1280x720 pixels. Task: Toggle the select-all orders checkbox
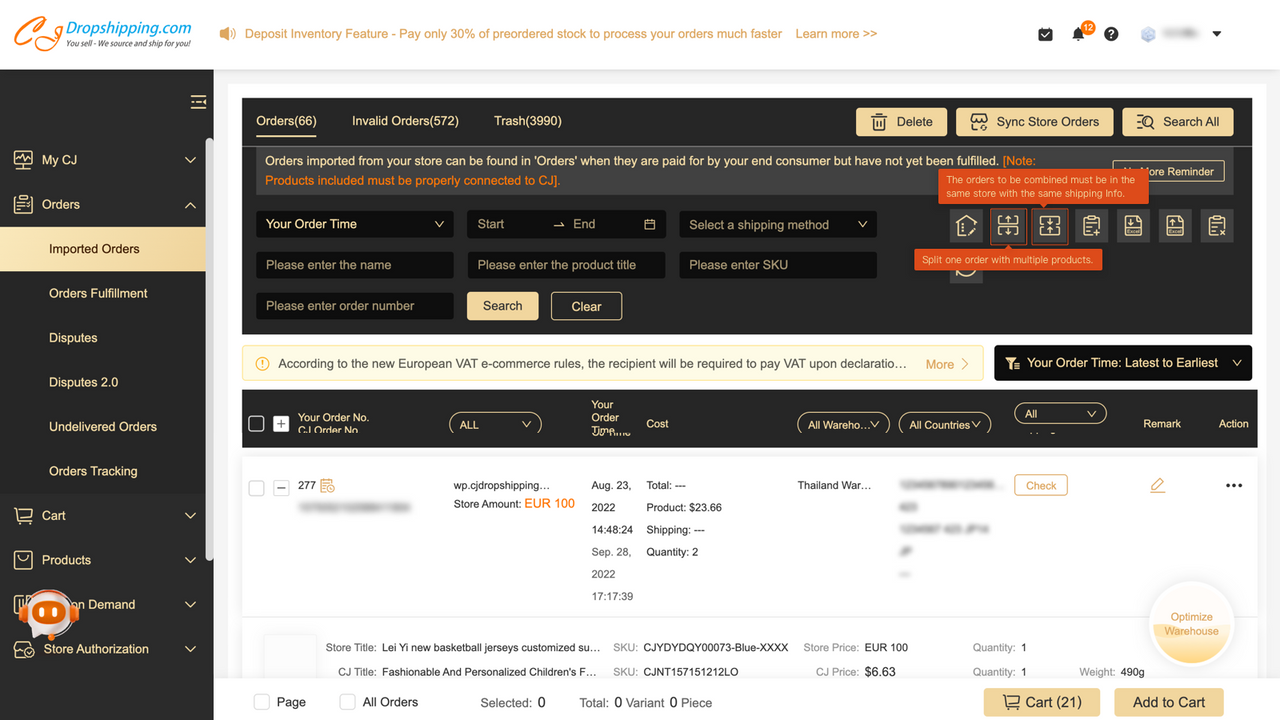(x=256, y=423)
